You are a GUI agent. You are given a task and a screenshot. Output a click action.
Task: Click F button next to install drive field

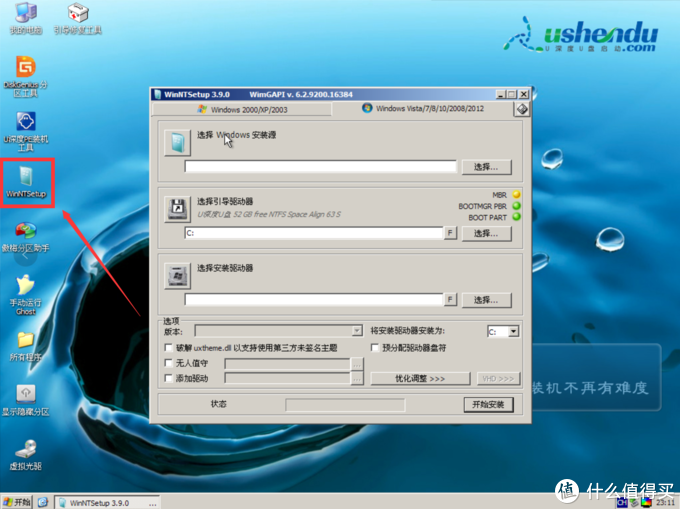450,299
